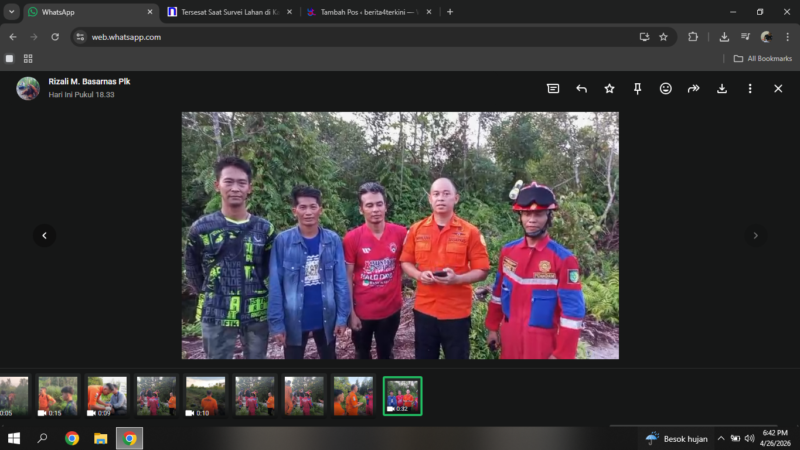Expand the Chrome tab search dropdown
The image size is (800, 450).
pyautogui.click(x=12, y=12)
